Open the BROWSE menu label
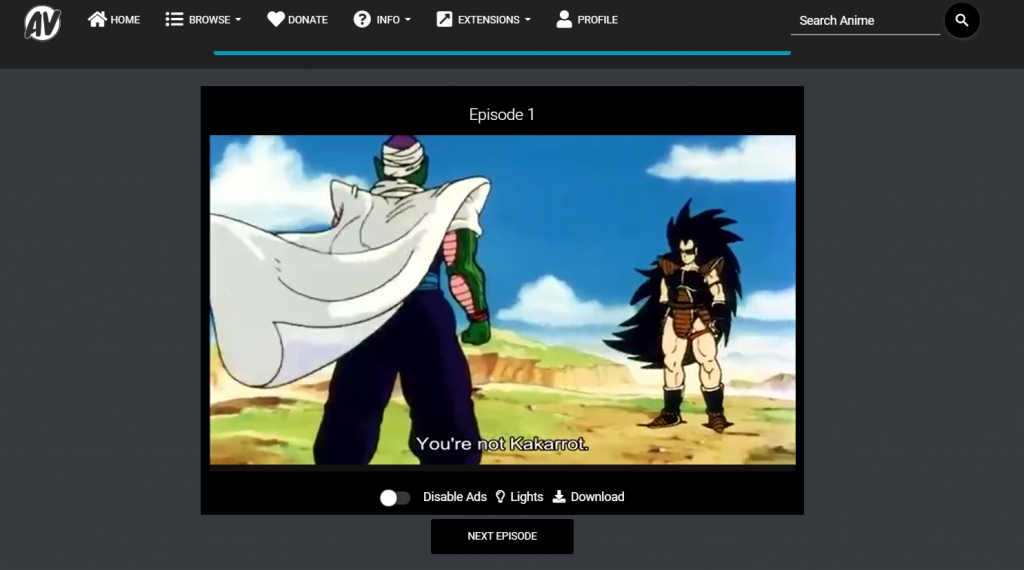 210,20
